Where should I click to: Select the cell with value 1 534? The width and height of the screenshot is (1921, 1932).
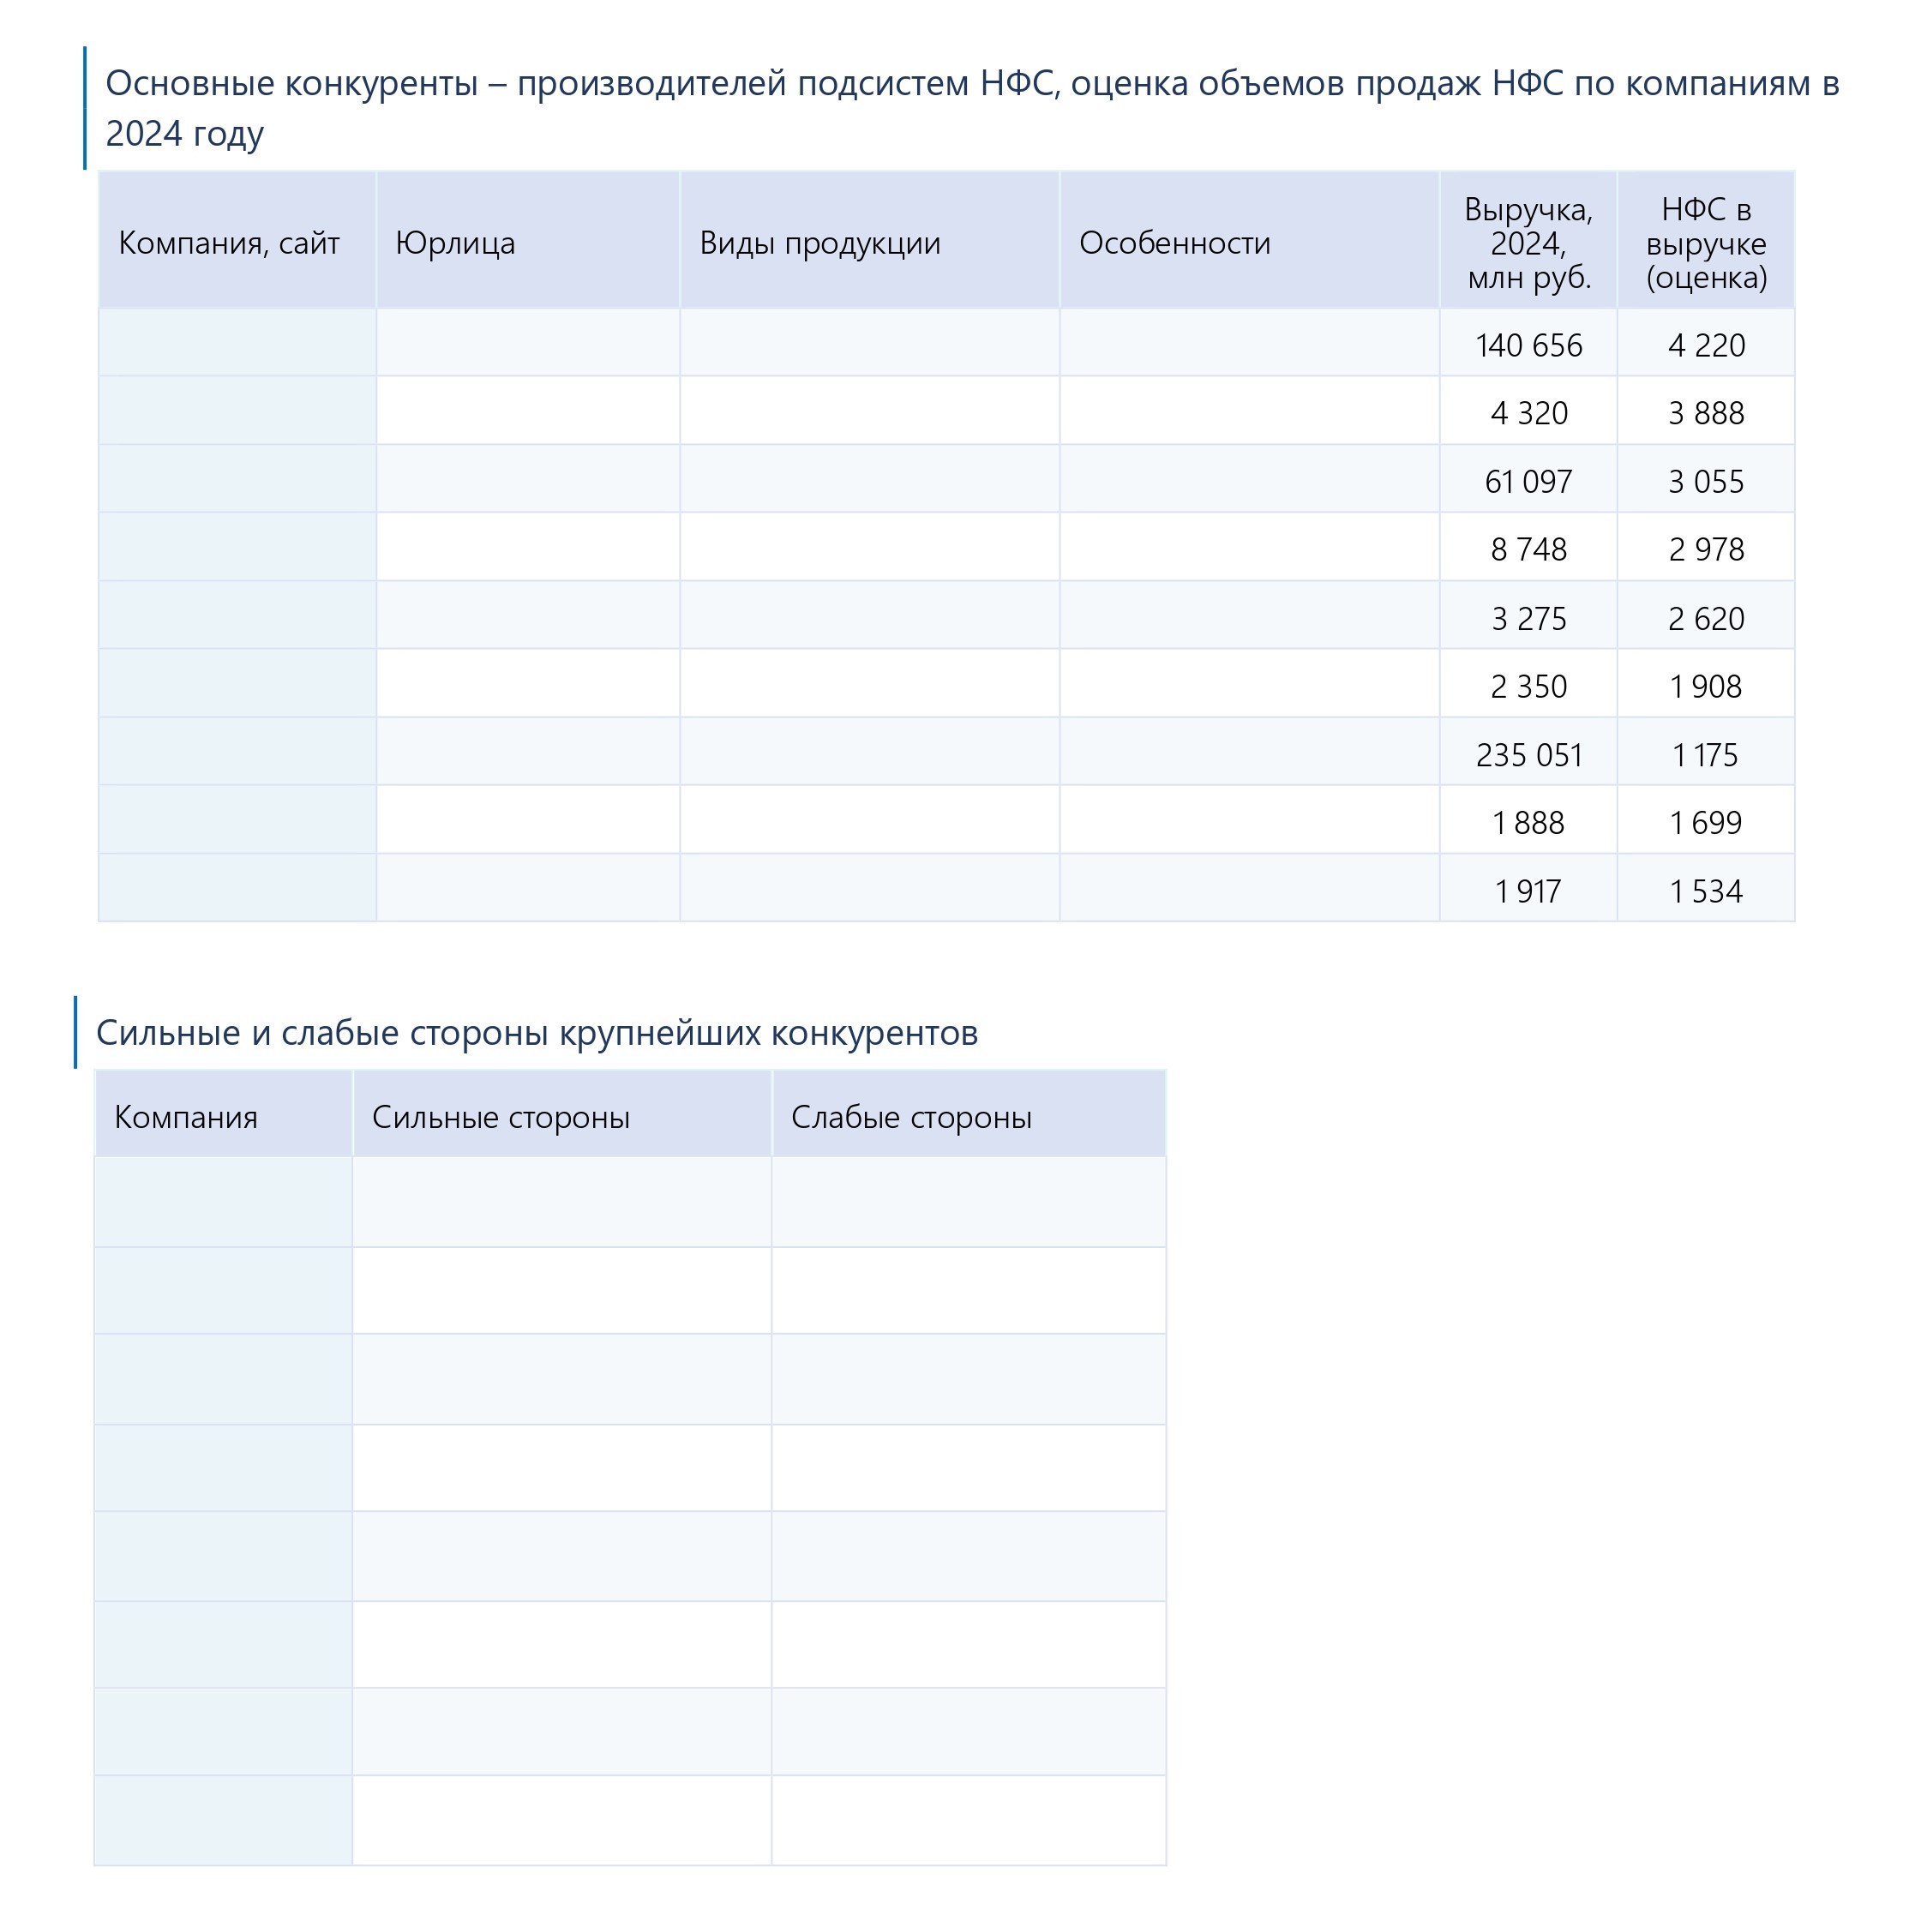click(1705, 890)
